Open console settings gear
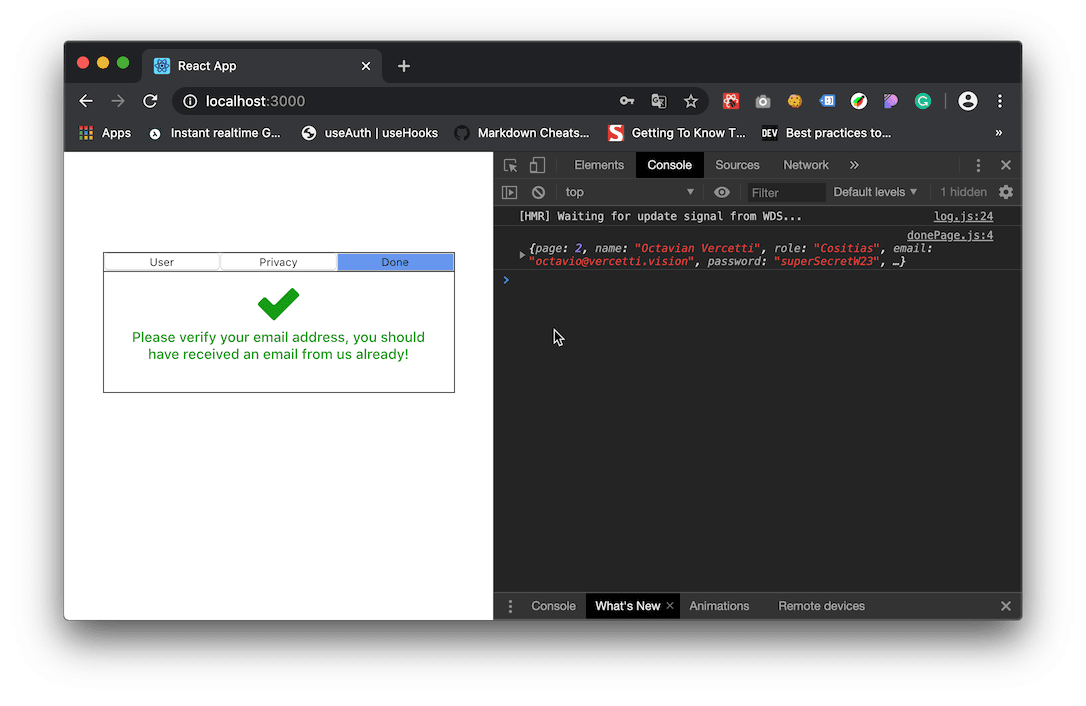This screenshot has height=706, width=1086. point(1005,192)
